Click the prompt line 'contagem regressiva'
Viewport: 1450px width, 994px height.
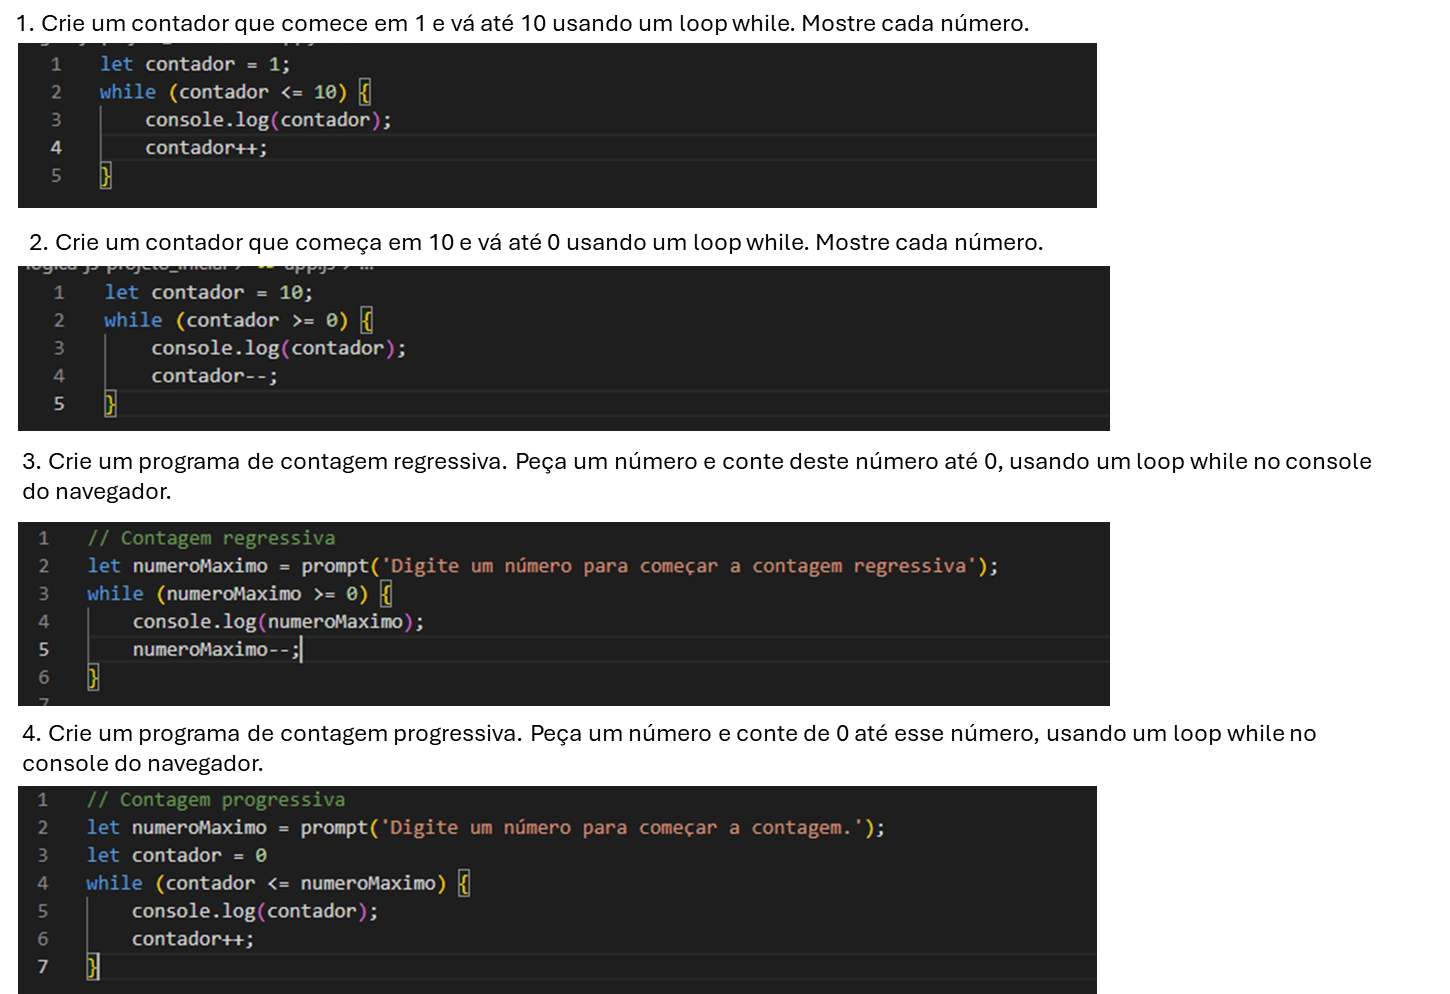tap(543, 566)
